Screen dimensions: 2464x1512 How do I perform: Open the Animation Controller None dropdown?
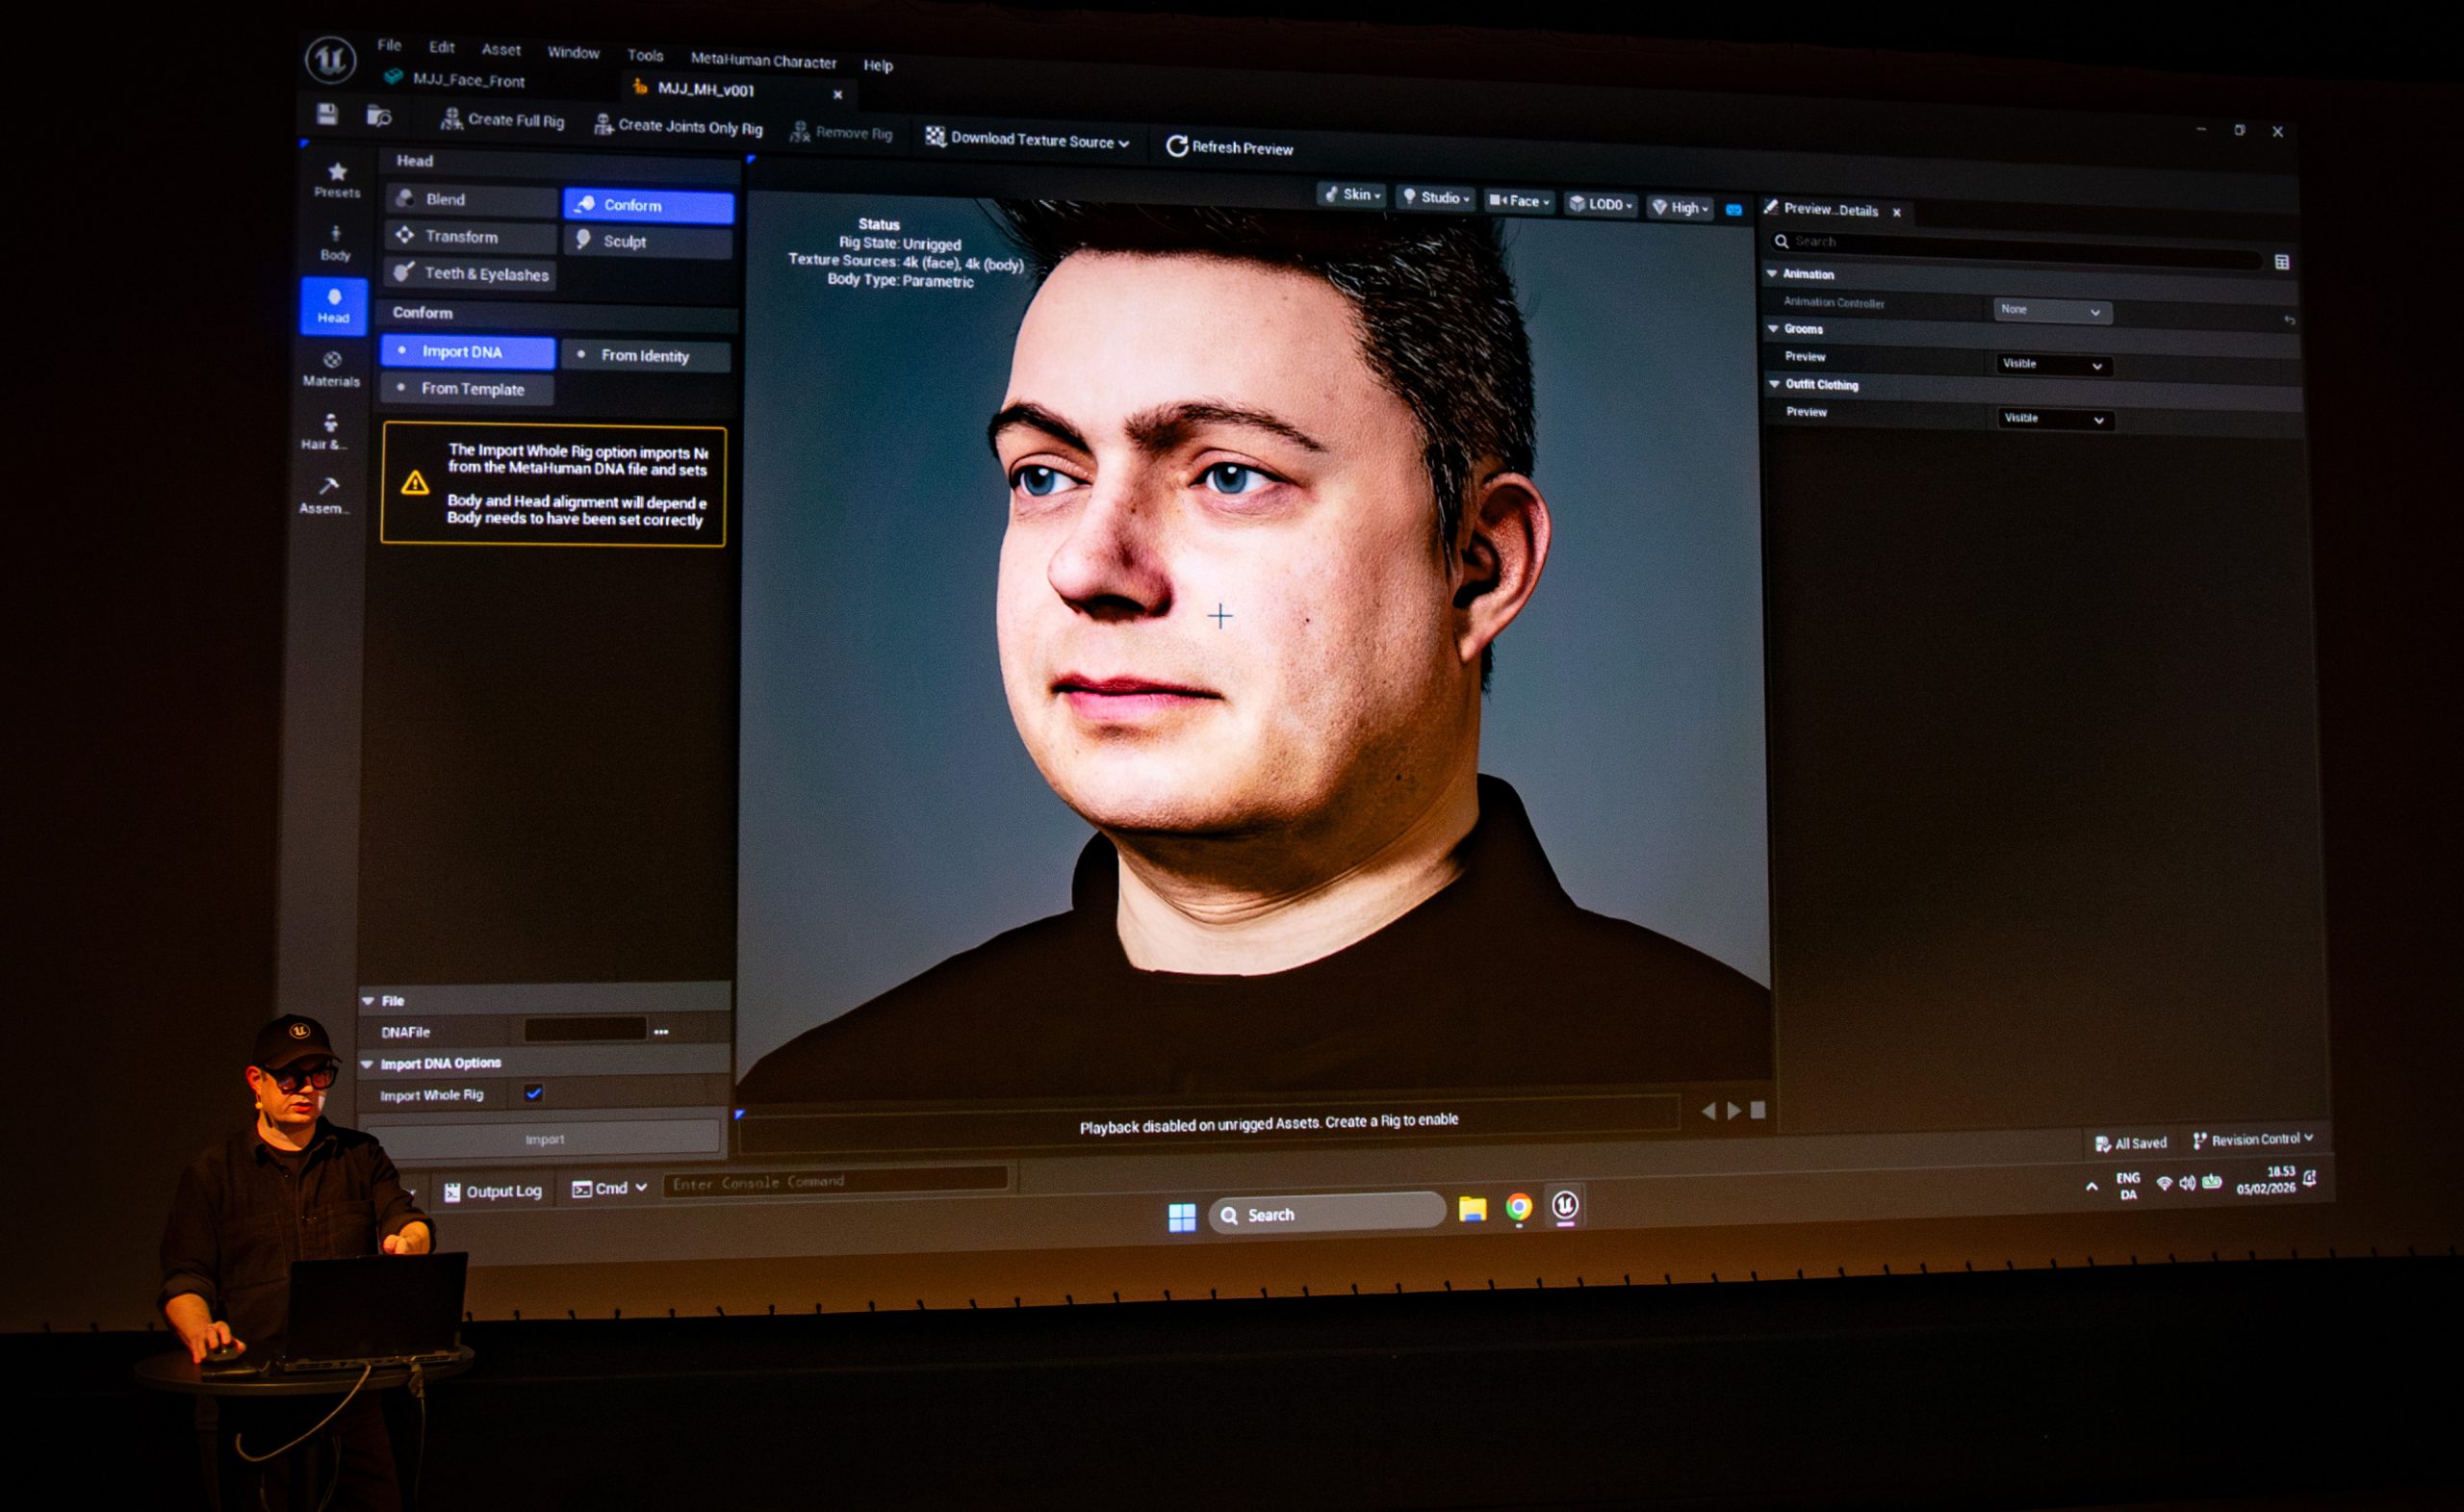(x=2052, y=311)
